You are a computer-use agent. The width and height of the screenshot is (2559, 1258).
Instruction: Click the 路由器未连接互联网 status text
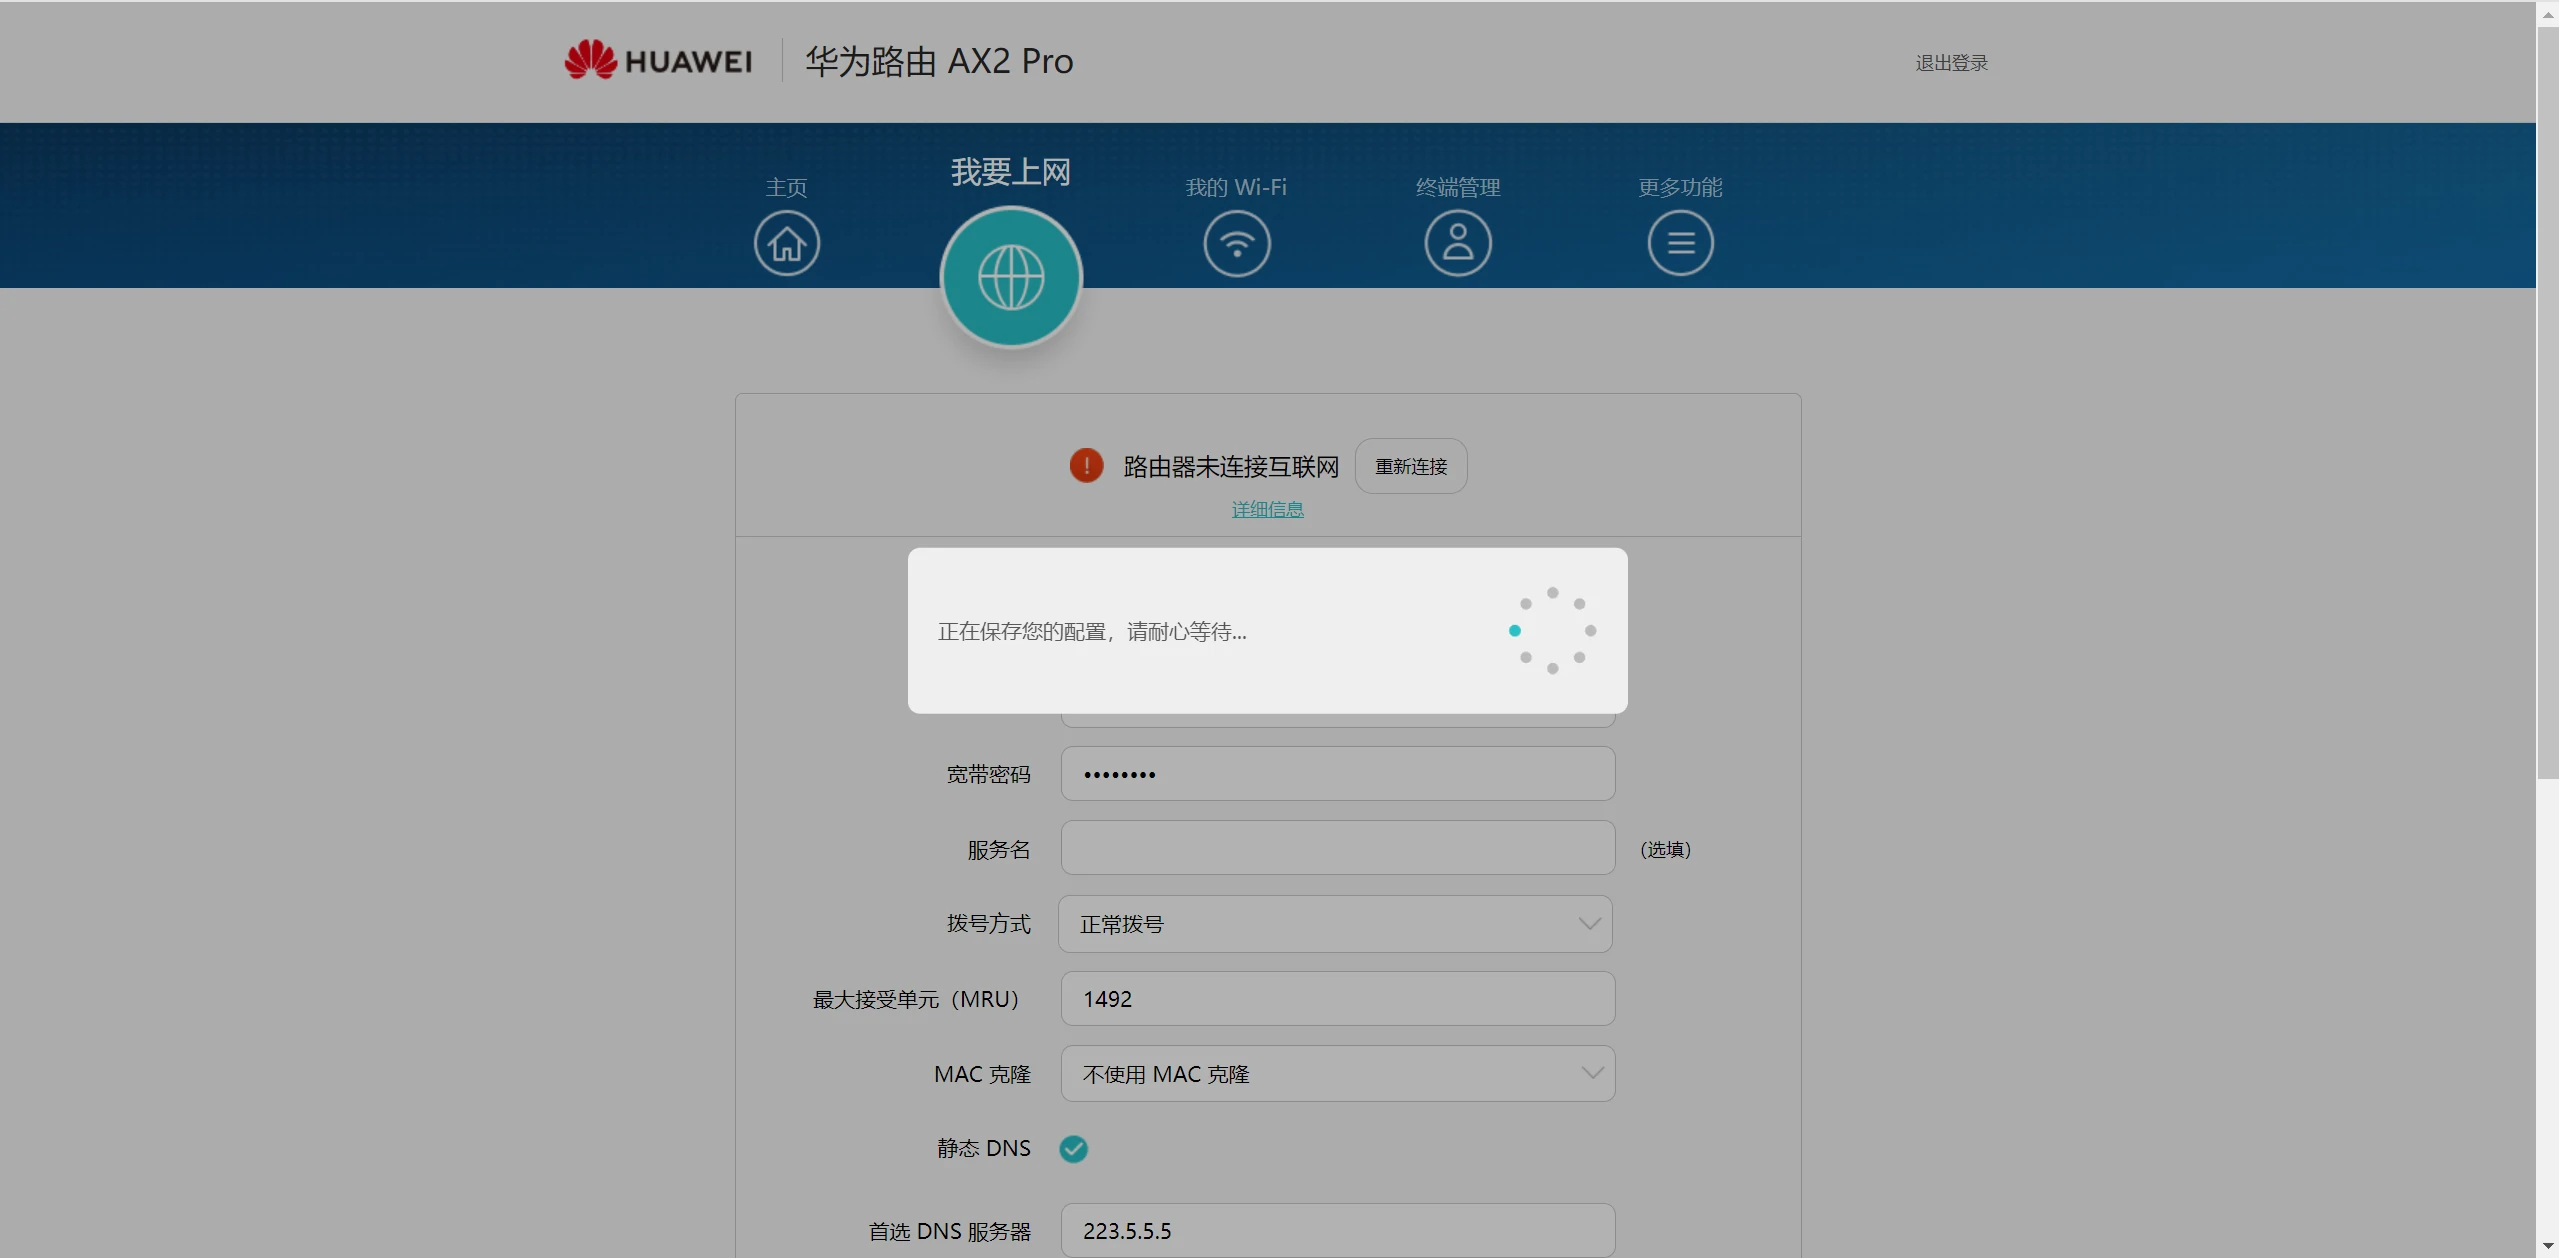(x=1231, y=467)
